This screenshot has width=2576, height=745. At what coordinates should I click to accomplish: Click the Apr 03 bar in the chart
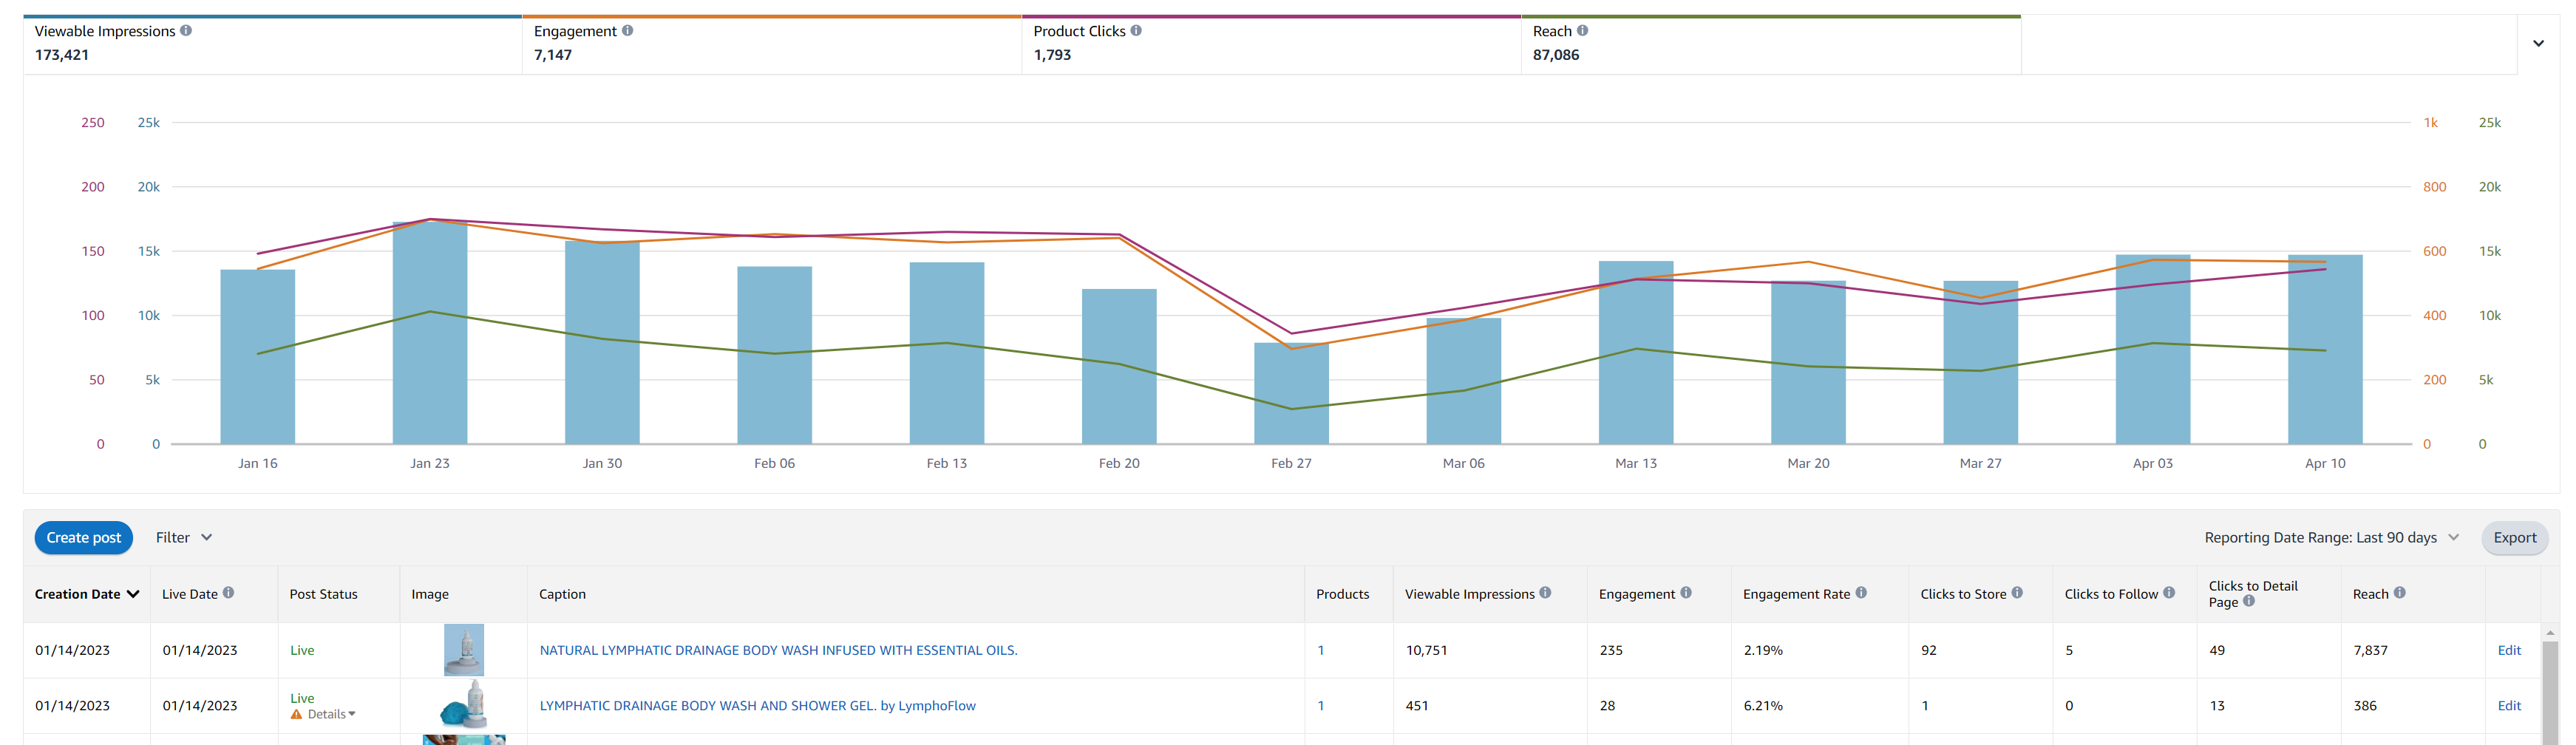click(x=2153, y=349)
